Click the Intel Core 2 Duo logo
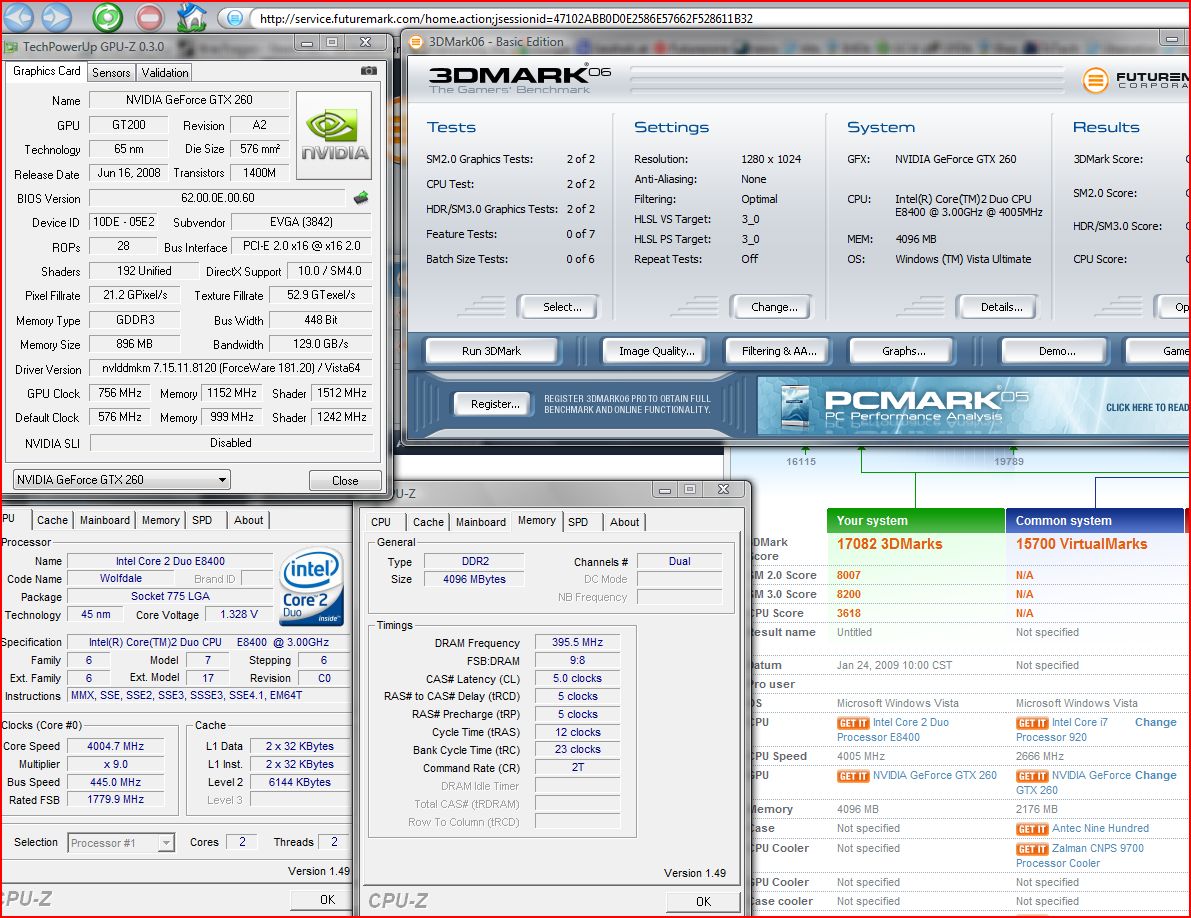 (311, 587)
